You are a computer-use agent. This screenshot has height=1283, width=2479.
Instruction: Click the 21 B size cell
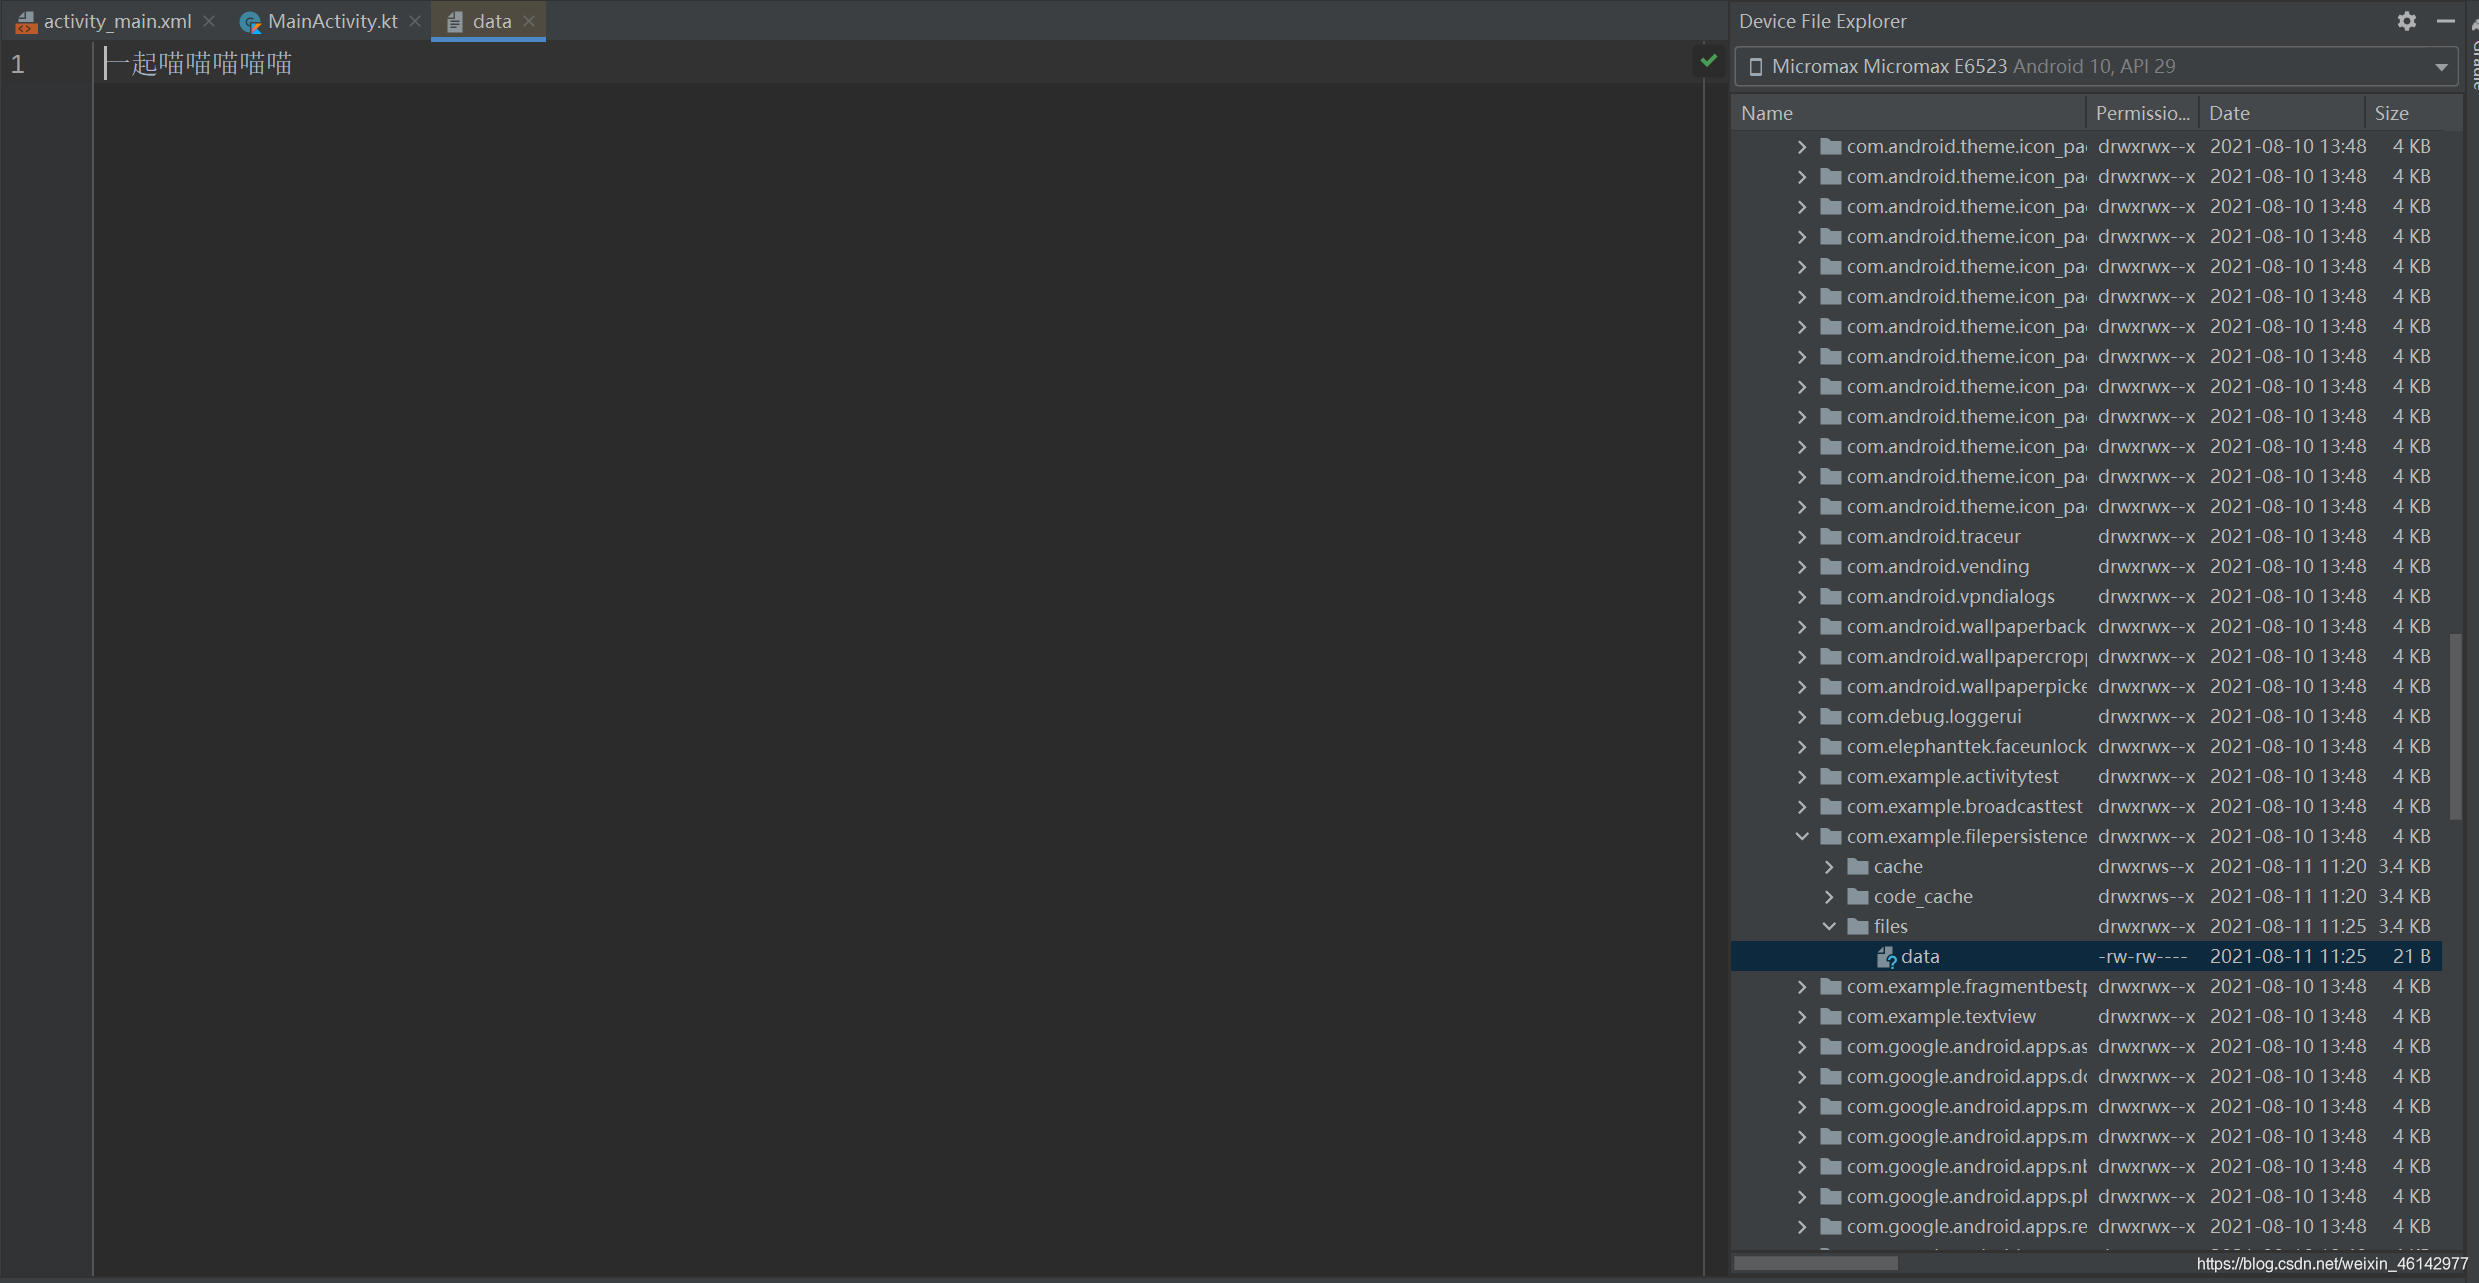(x=2411, y=957)
